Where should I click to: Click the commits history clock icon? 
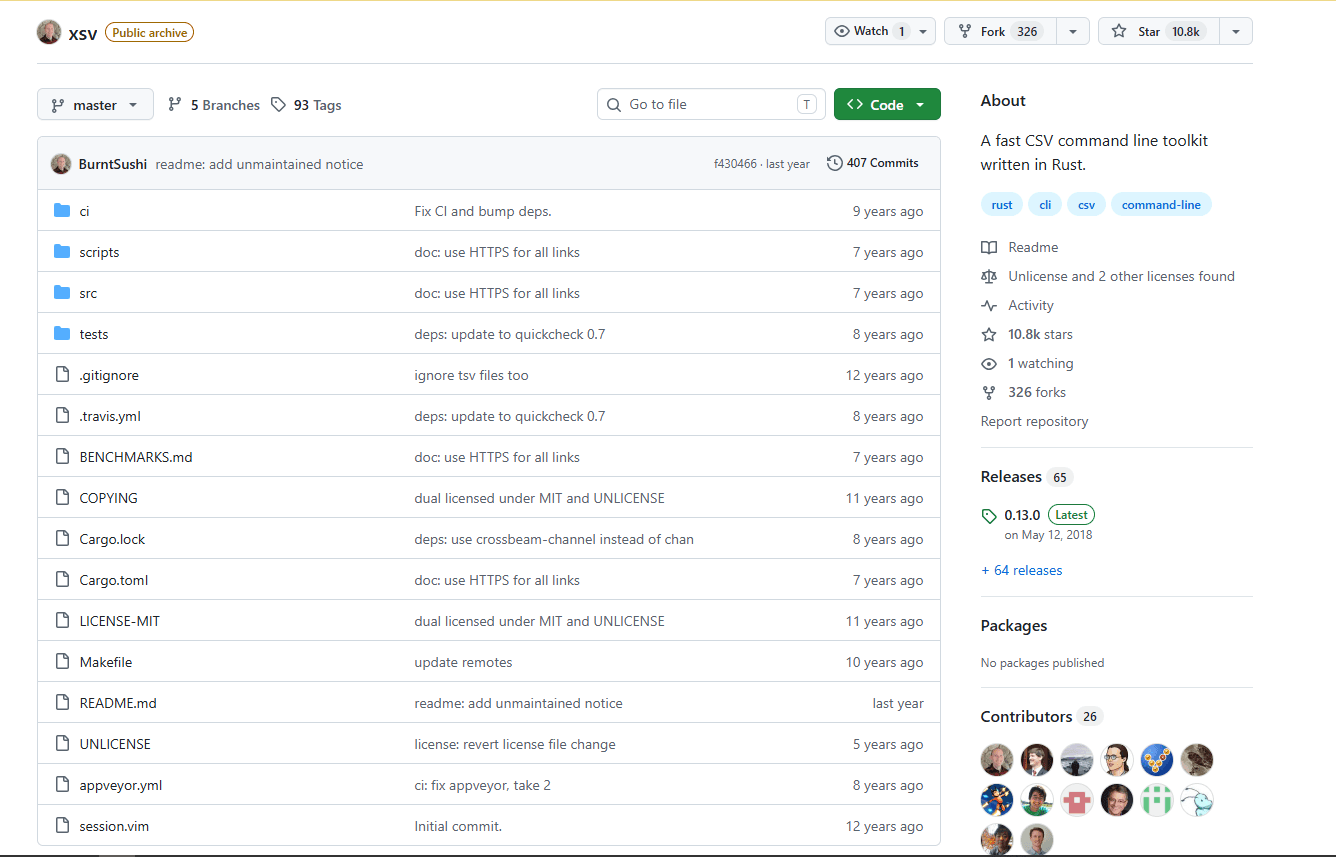tap(834, 163)
